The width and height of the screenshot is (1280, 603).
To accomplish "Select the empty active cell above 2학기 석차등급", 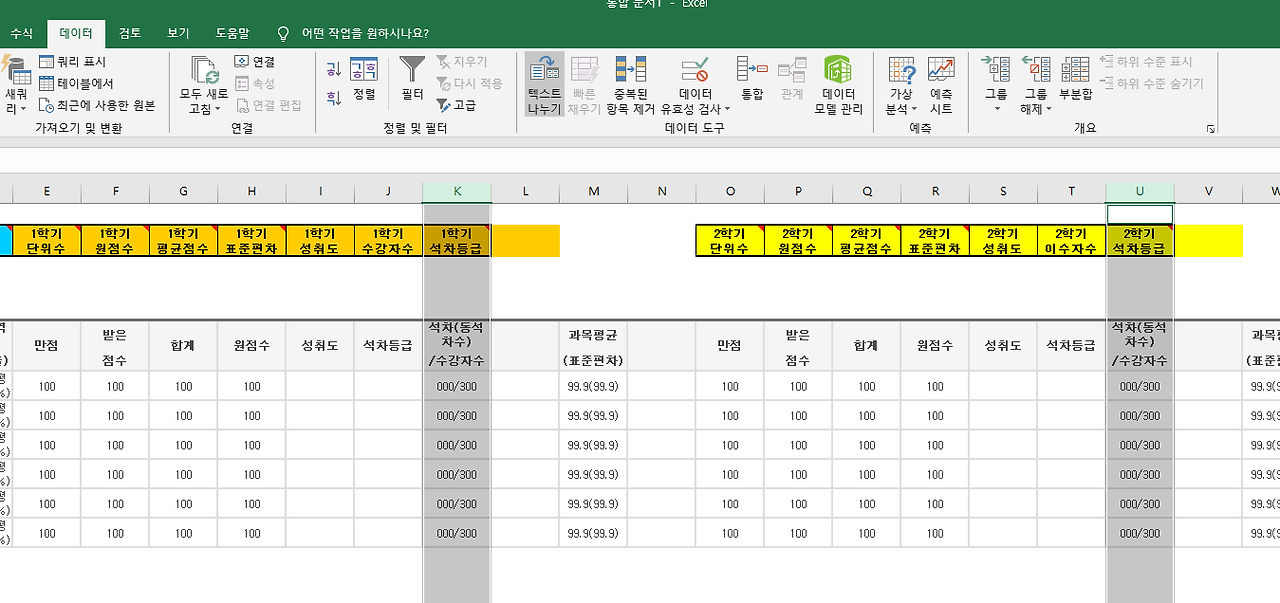I will tap(1140, 214).
